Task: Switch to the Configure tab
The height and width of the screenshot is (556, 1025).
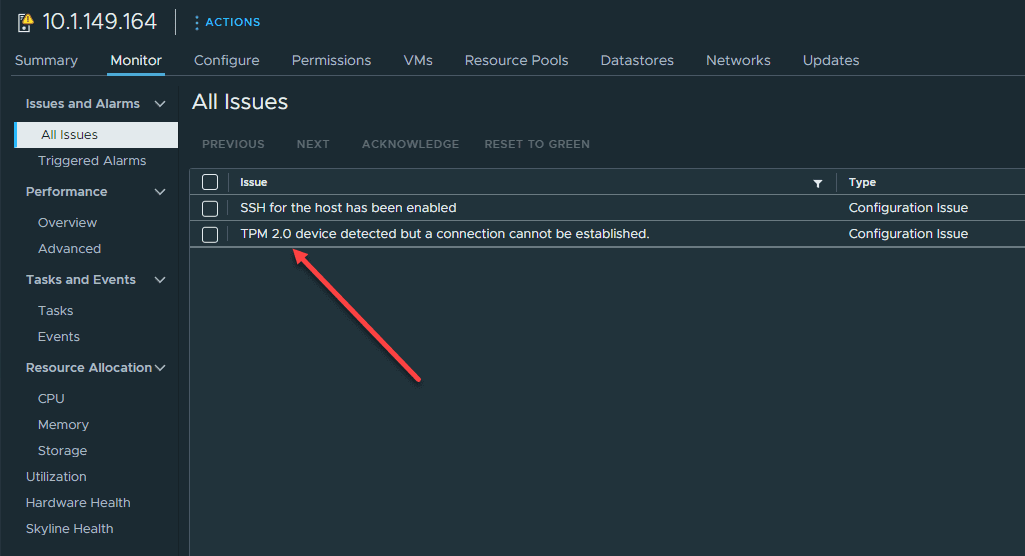Action: tap(227, 60)
